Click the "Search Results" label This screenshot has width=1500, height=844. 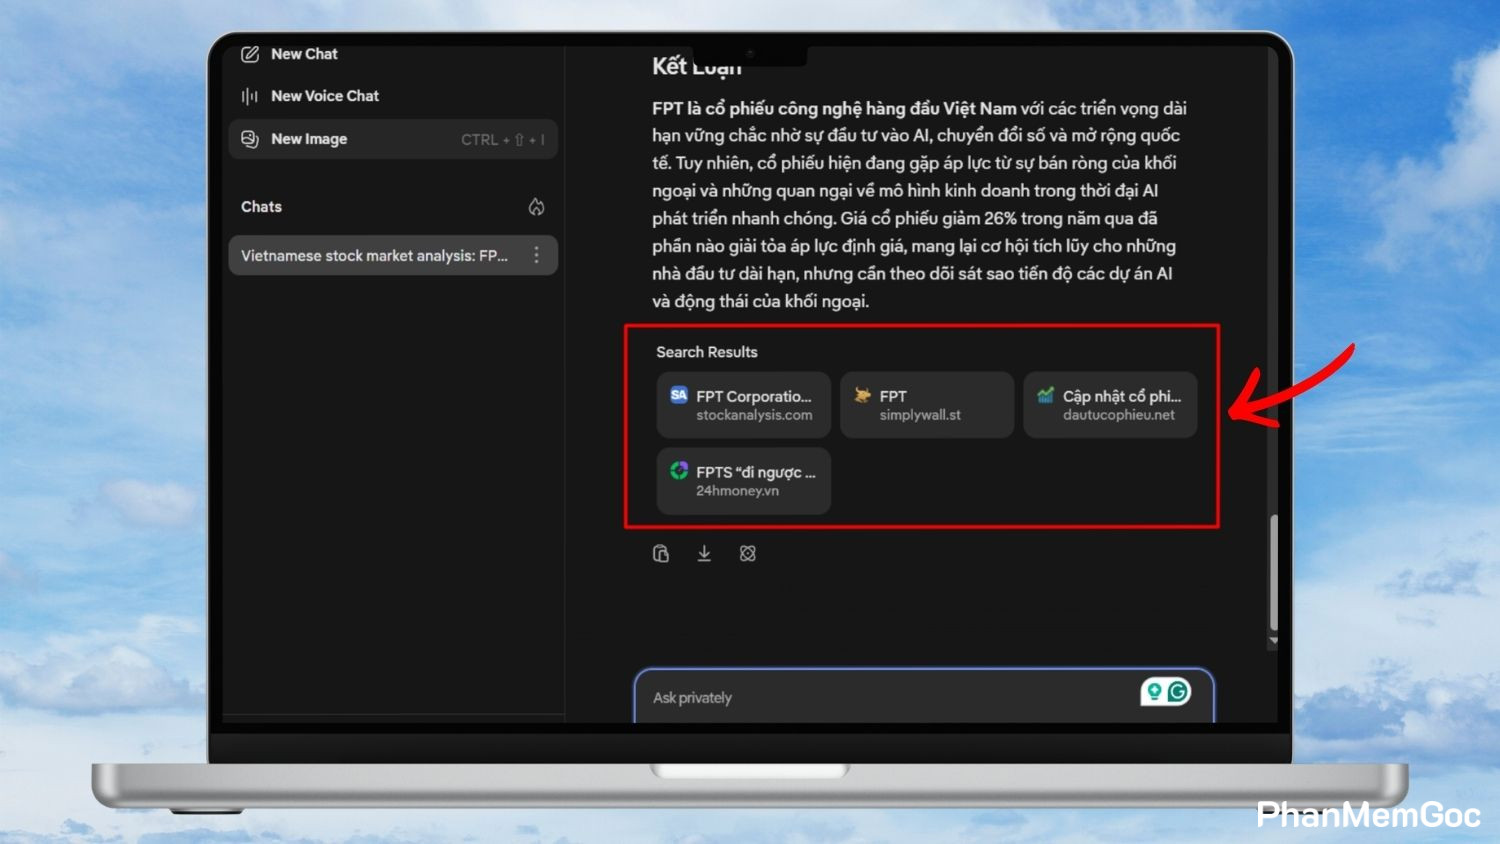pos(707,352)
